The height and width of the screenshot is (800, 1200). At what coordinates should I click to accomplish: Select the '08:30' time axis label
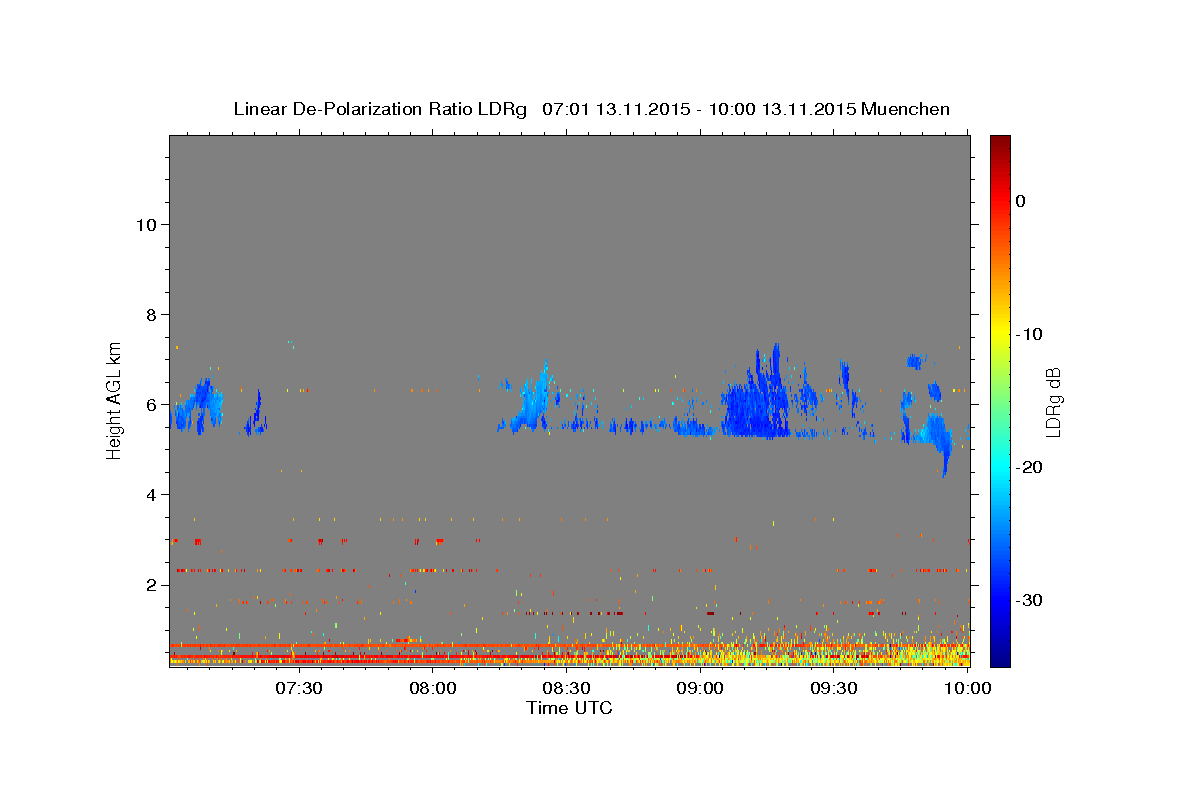566,688
